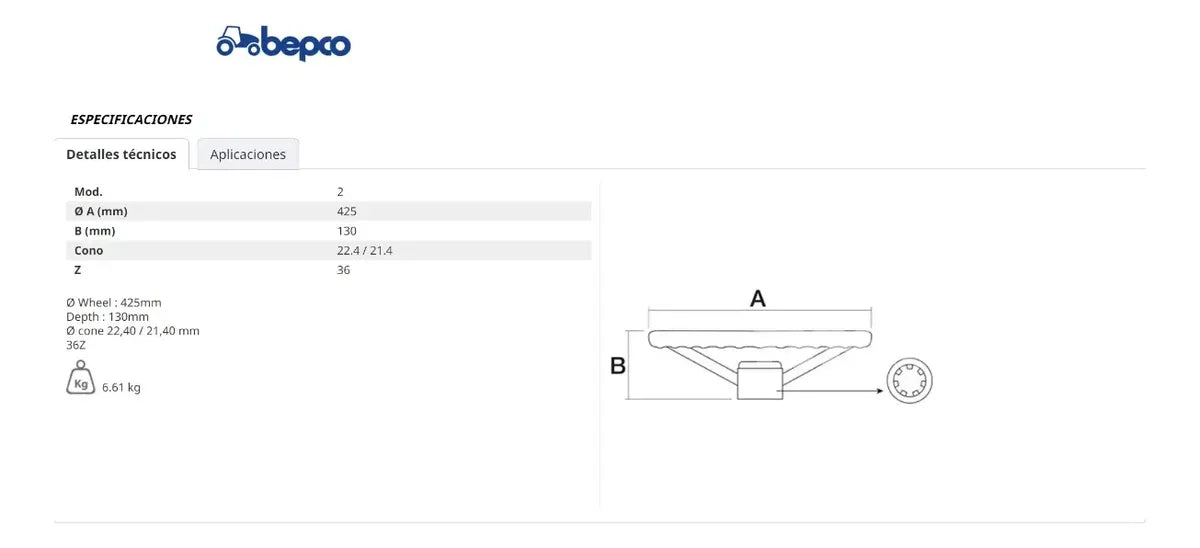Select the B (mm) row label
Image resolution: width=1200 pixels, height=548 pixels.
(95, 231)
